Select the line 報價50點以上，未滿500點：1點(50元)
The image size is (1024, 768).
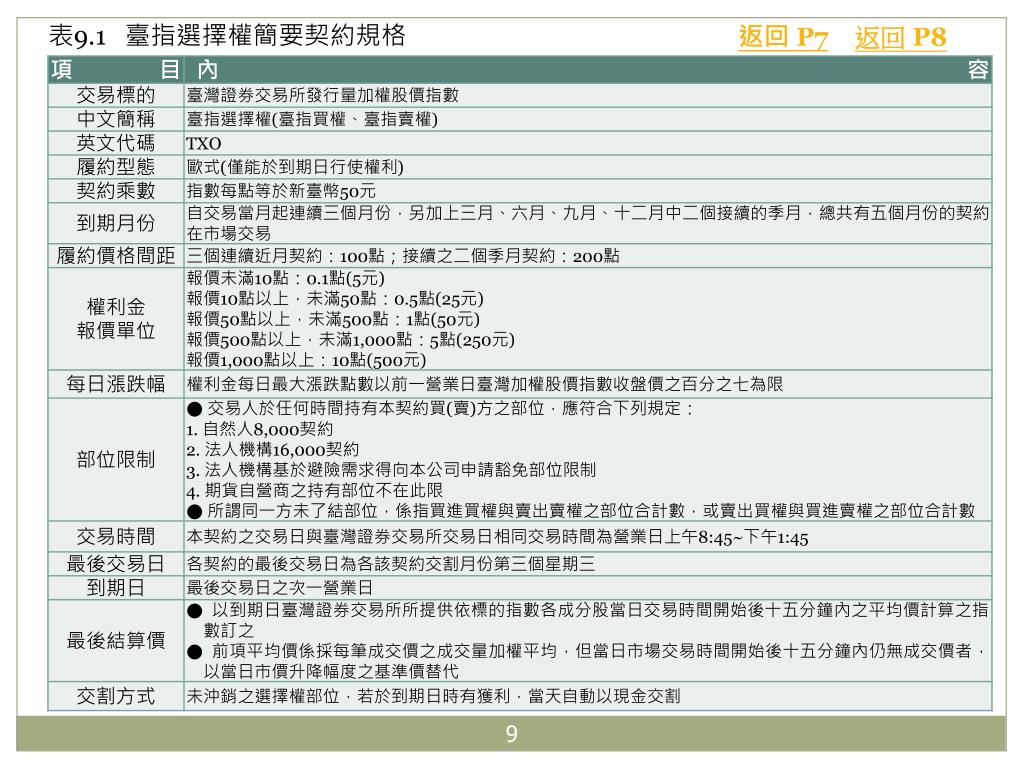click(x=333, y=319)
